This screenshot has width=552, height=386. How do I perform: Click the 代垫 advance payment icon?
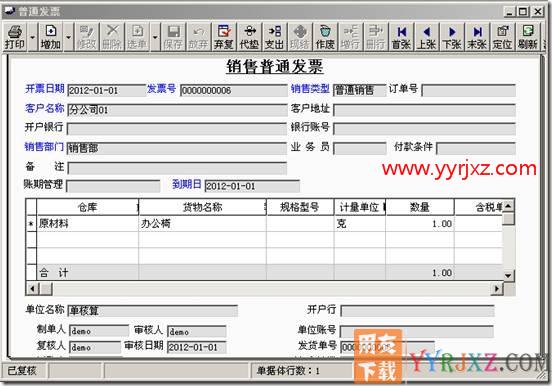(249, 37)
